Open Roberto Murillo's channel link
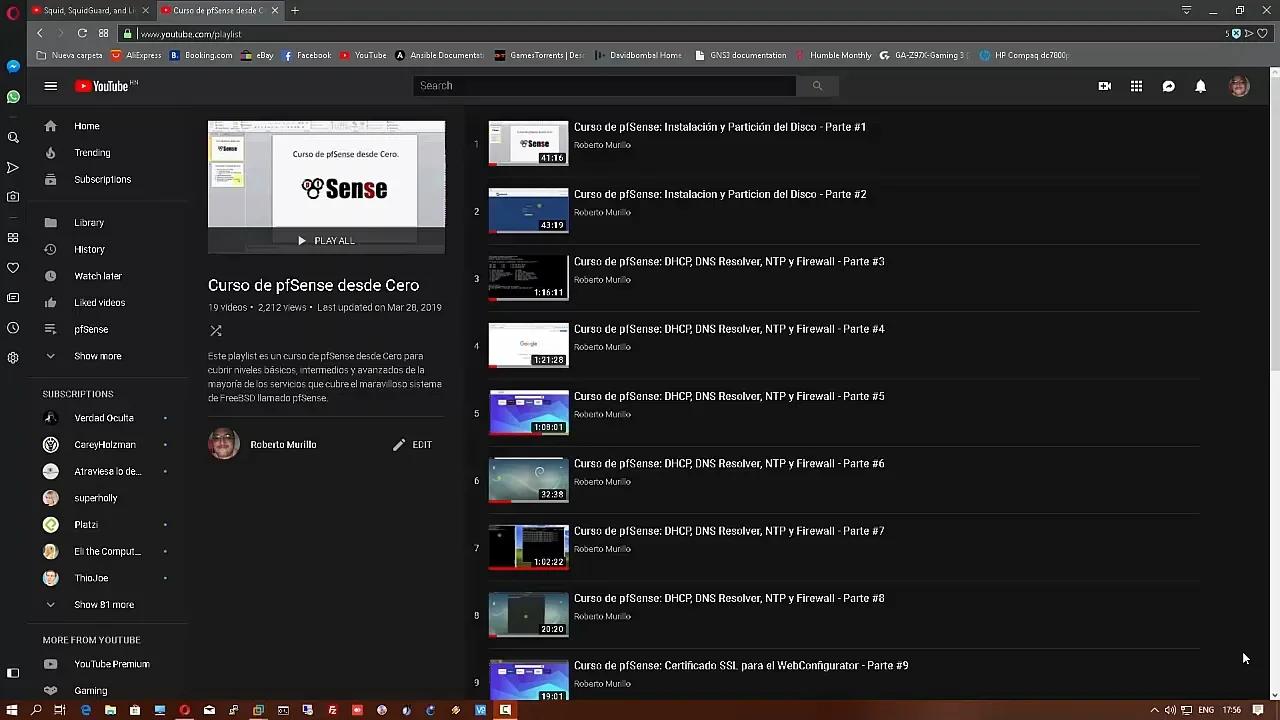The width and height of the screenshot is (1280, 720). tap(283, 444)
